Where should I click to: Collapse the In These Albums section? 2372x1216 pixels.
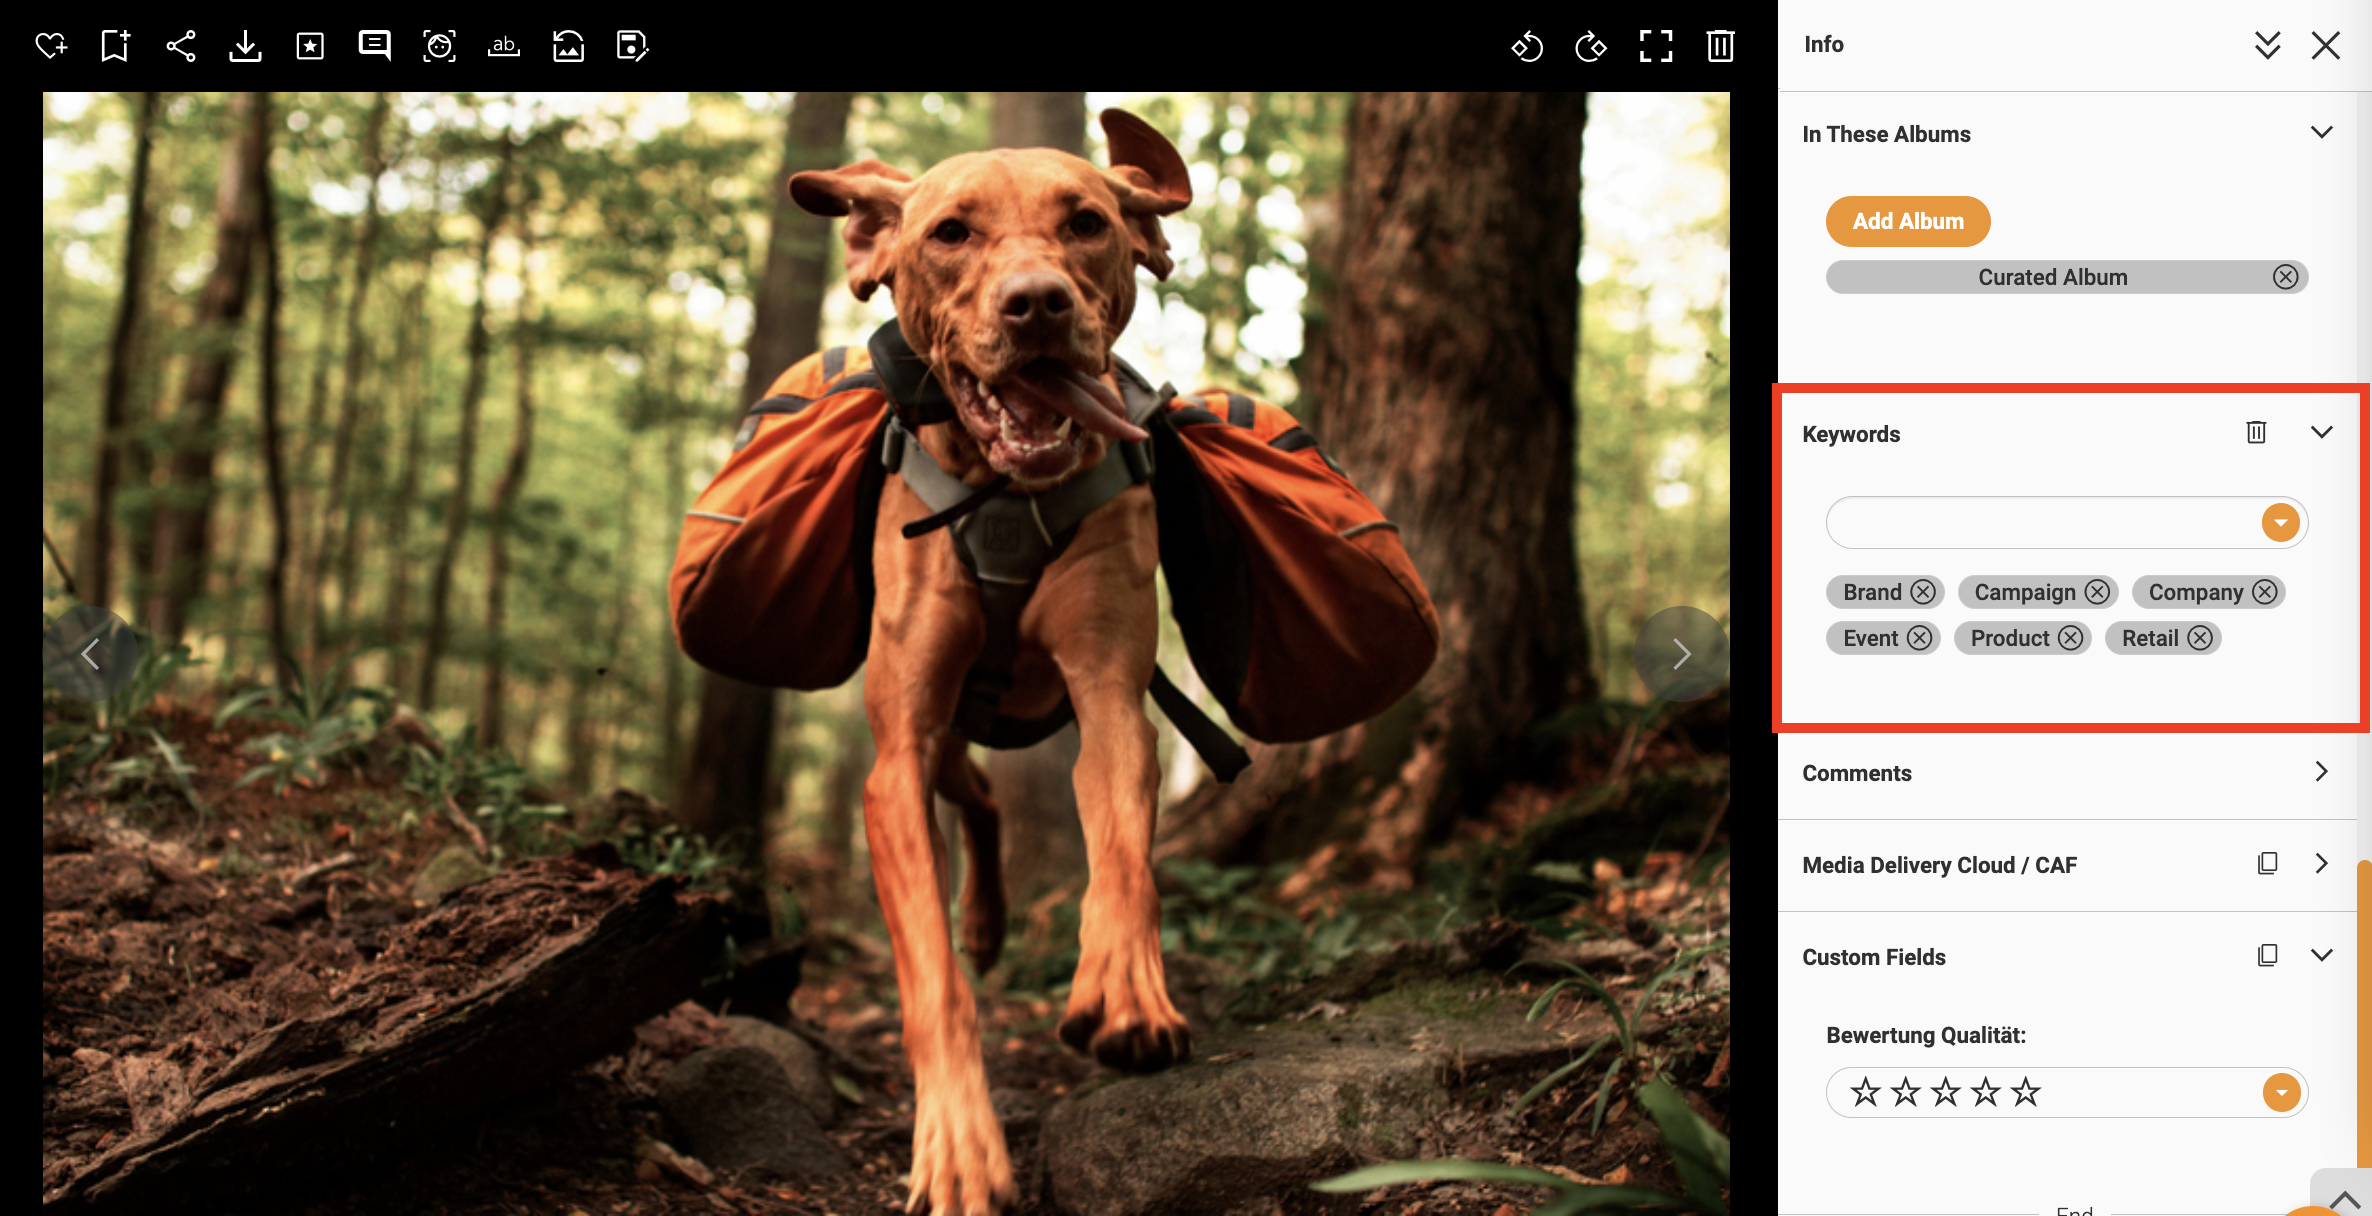[x=2322, y=133]
